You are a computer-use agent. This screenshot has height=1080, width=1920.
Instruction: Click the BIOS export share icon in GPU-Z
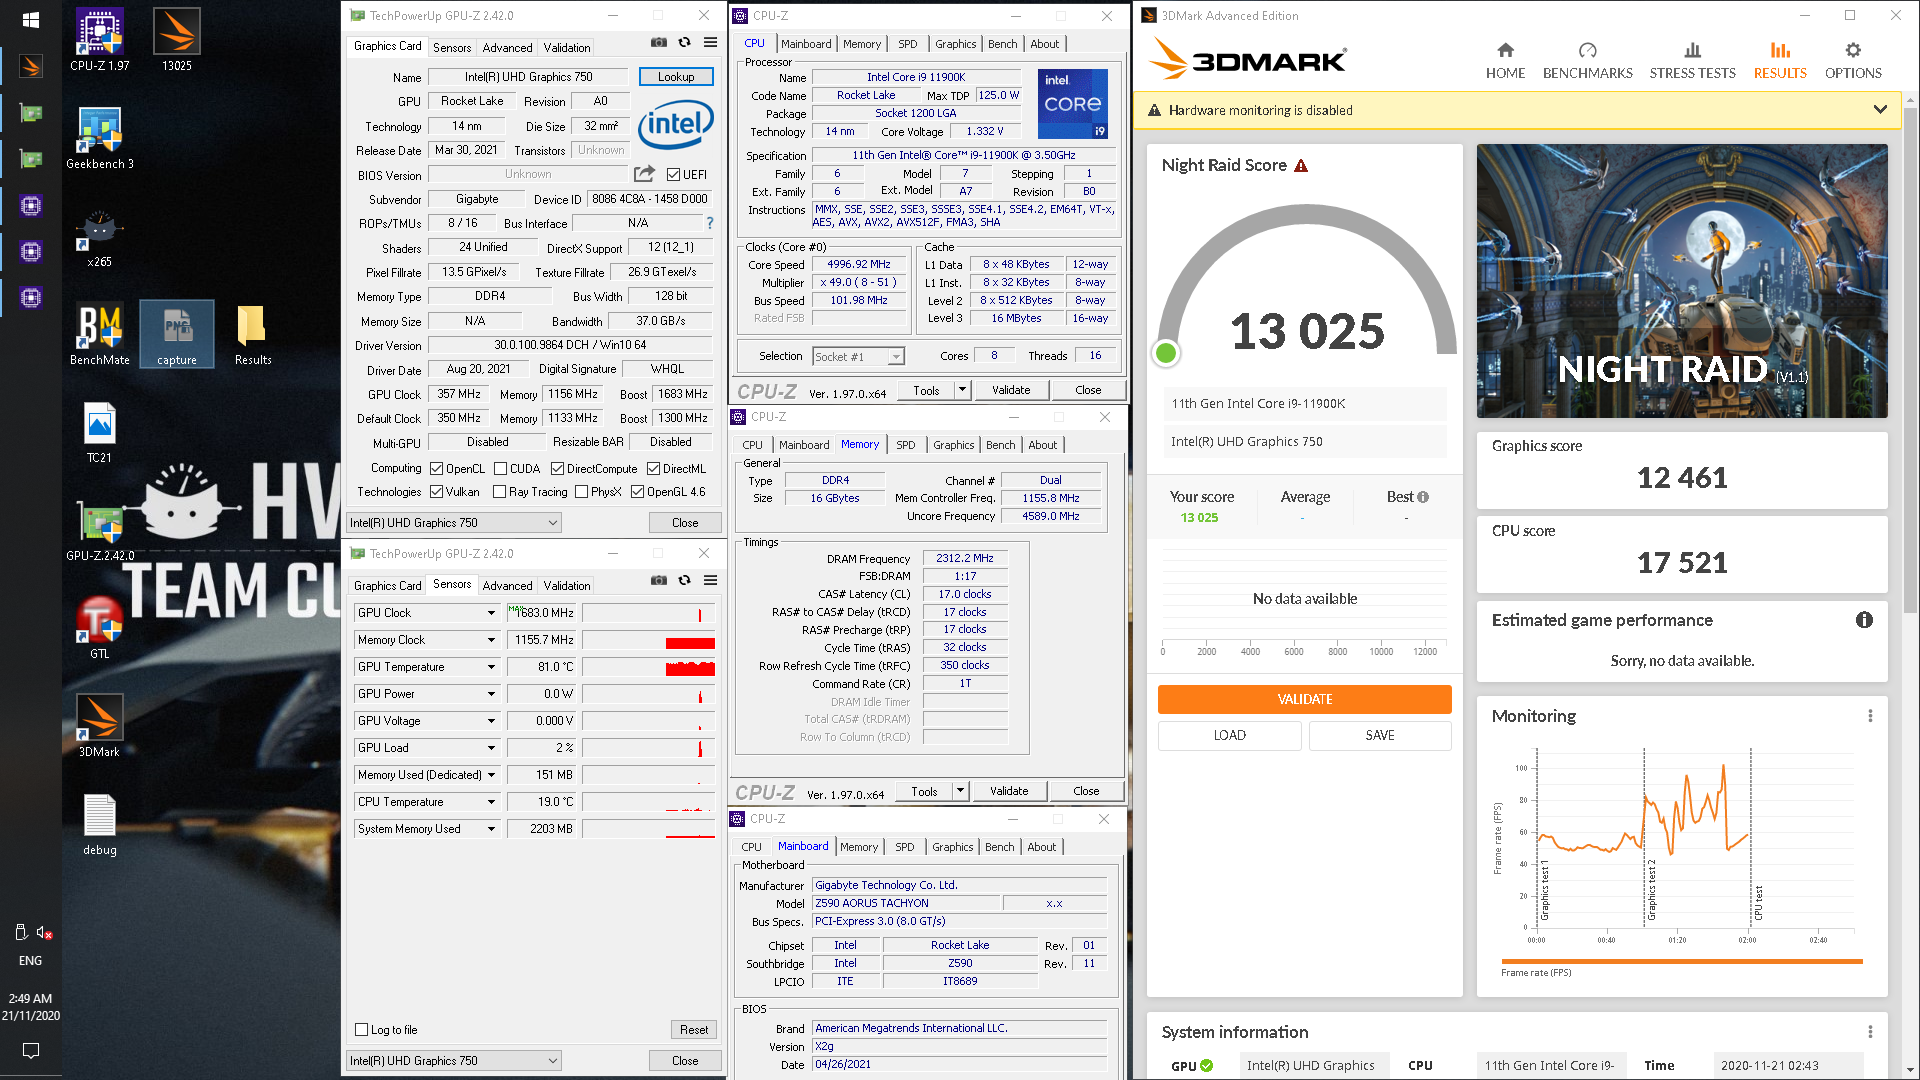click(x=644, y=174)
